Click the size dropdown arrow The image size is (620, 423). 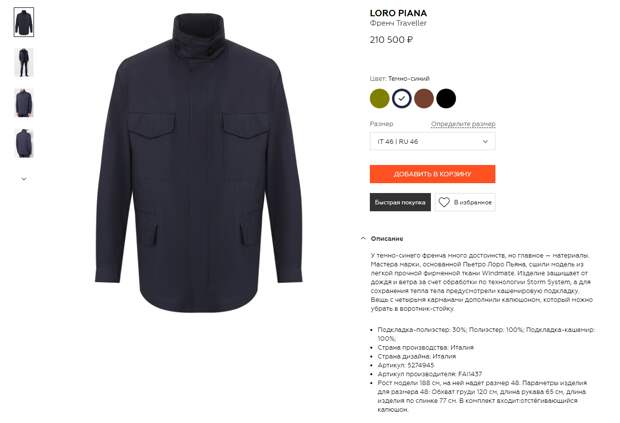(x=485, y=142)
